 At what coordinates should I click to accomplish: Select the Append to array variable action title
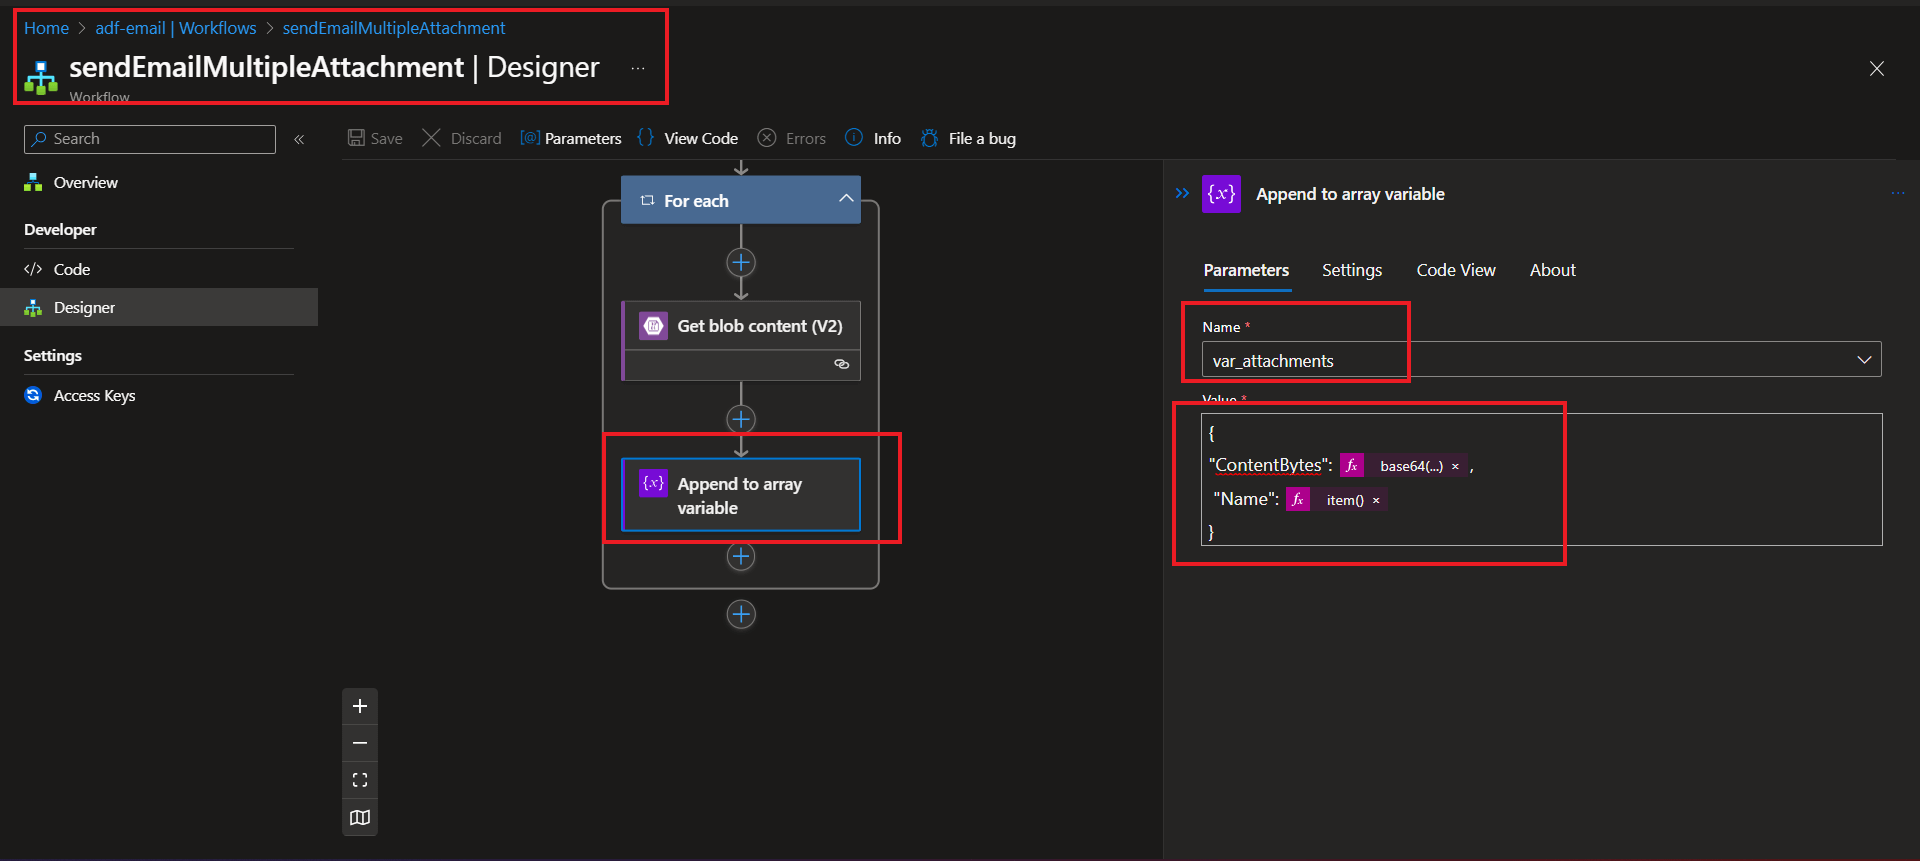tap(740, 496)
